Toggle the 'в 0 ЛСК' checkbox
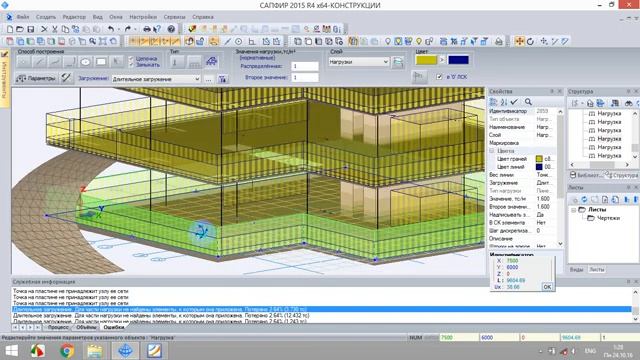This screenshot has width=640, height=360. 439,77
